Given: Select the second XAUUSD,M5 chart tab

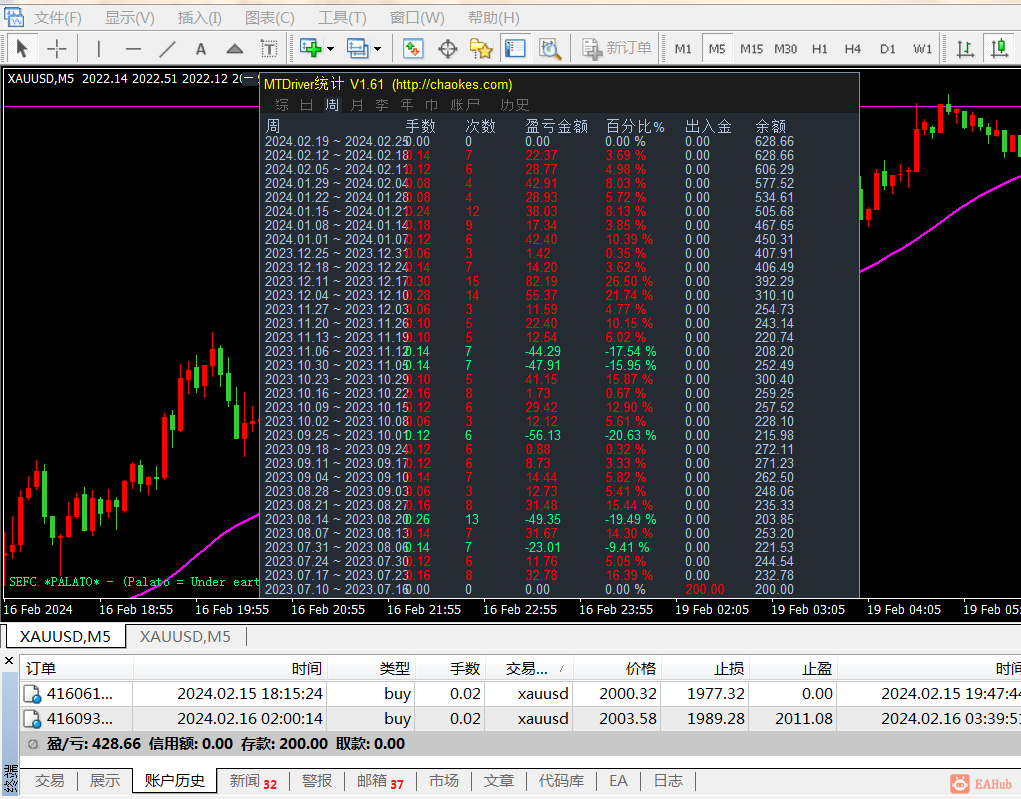Looking at the screenshot, I should tap(185, 636).
